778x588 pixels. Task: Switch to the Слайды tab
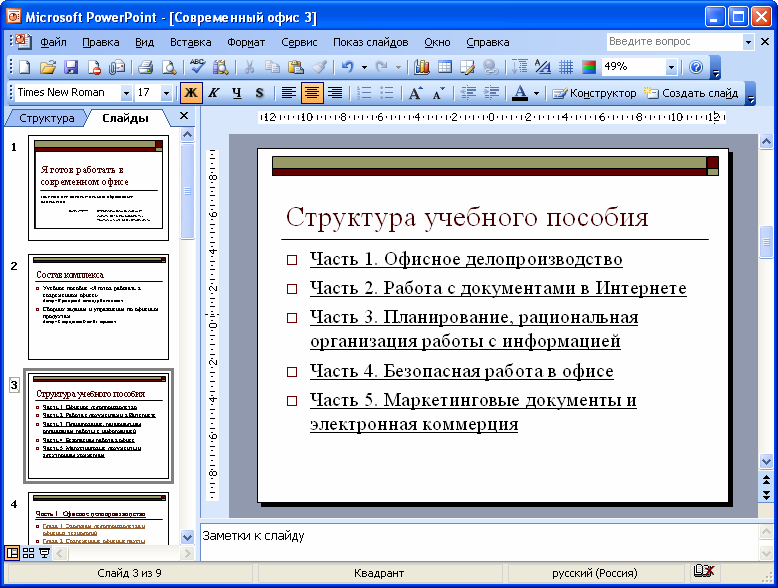126,118
